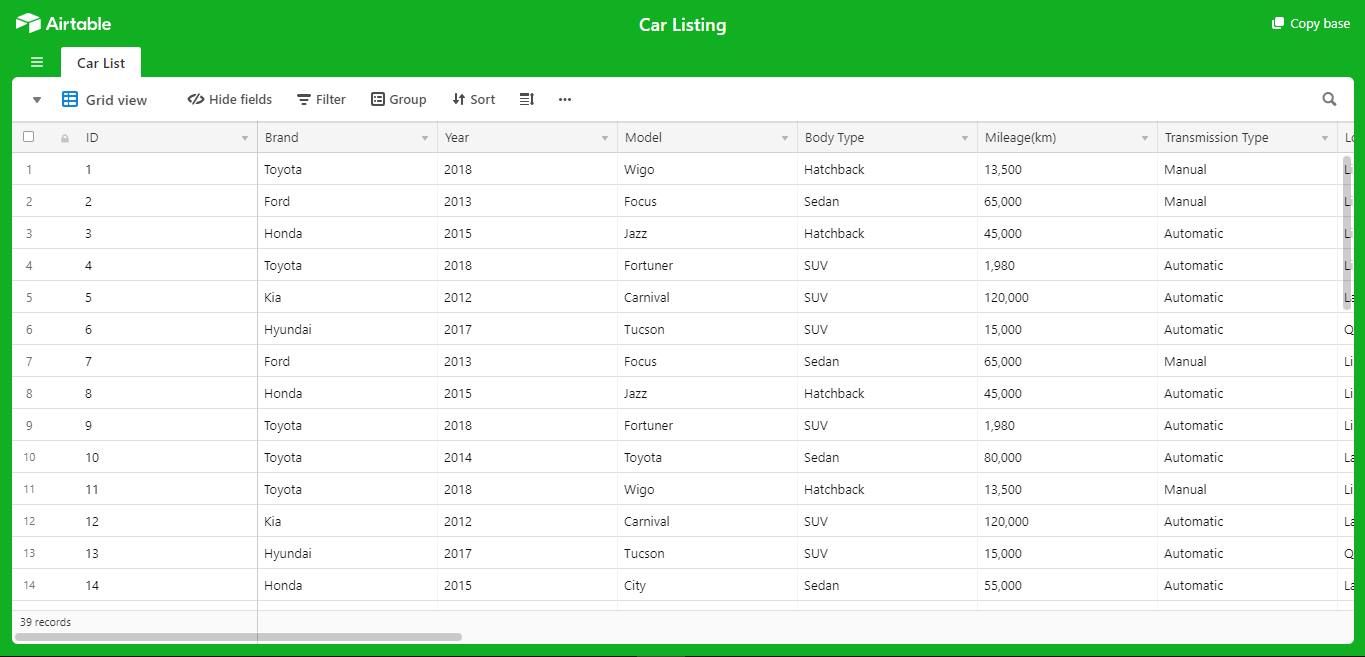
Task: Click Model cell Wigo in row 1
Action: coord(708,169)
